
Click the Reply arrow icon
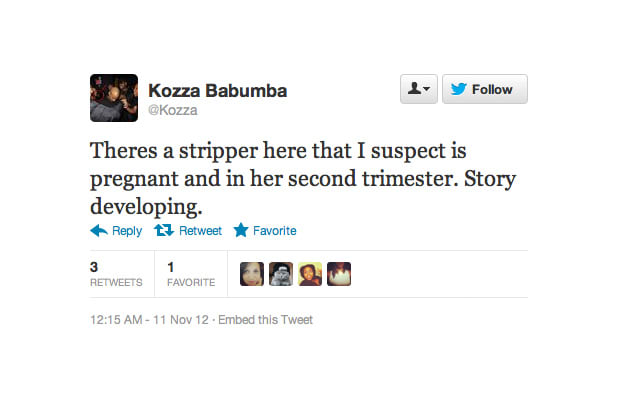(x=99, y=230)
